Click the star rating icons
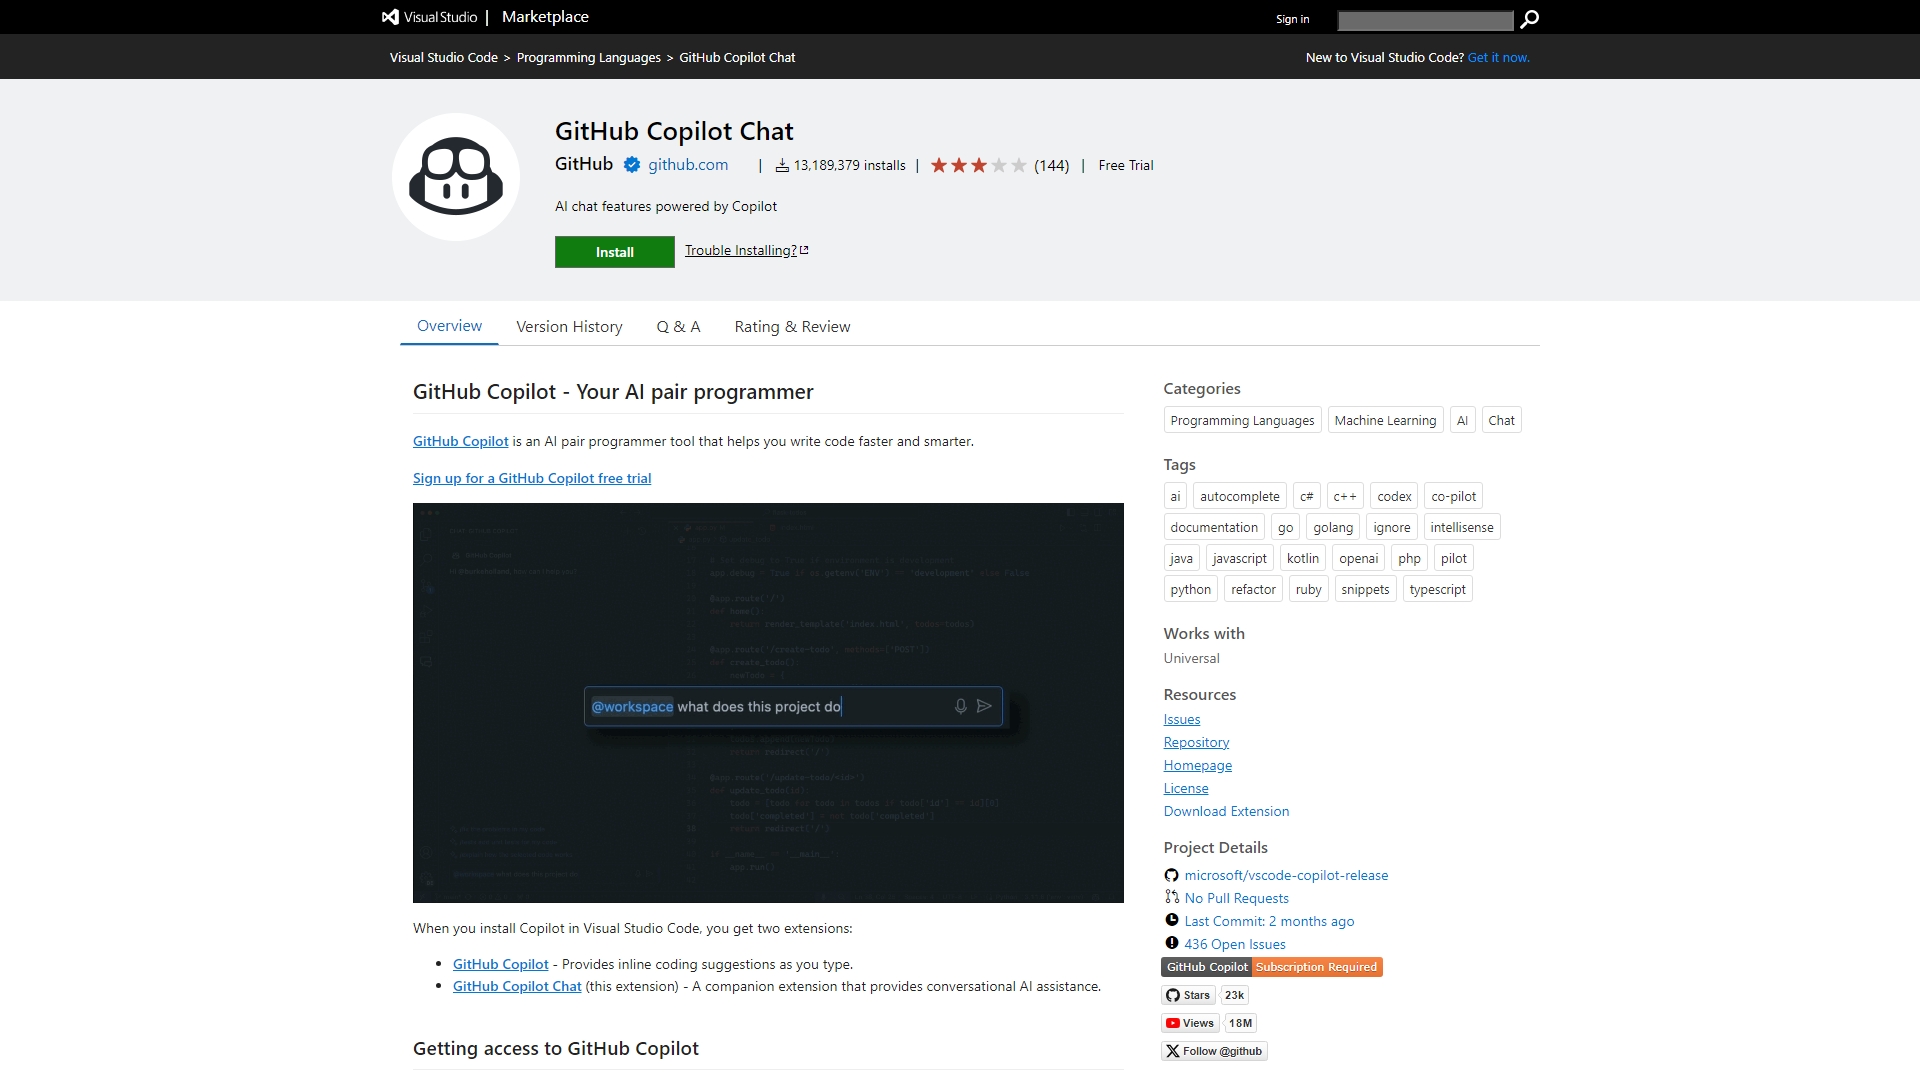The width and height of the screenshot is (1920, 1080). [x=977, y=165]
